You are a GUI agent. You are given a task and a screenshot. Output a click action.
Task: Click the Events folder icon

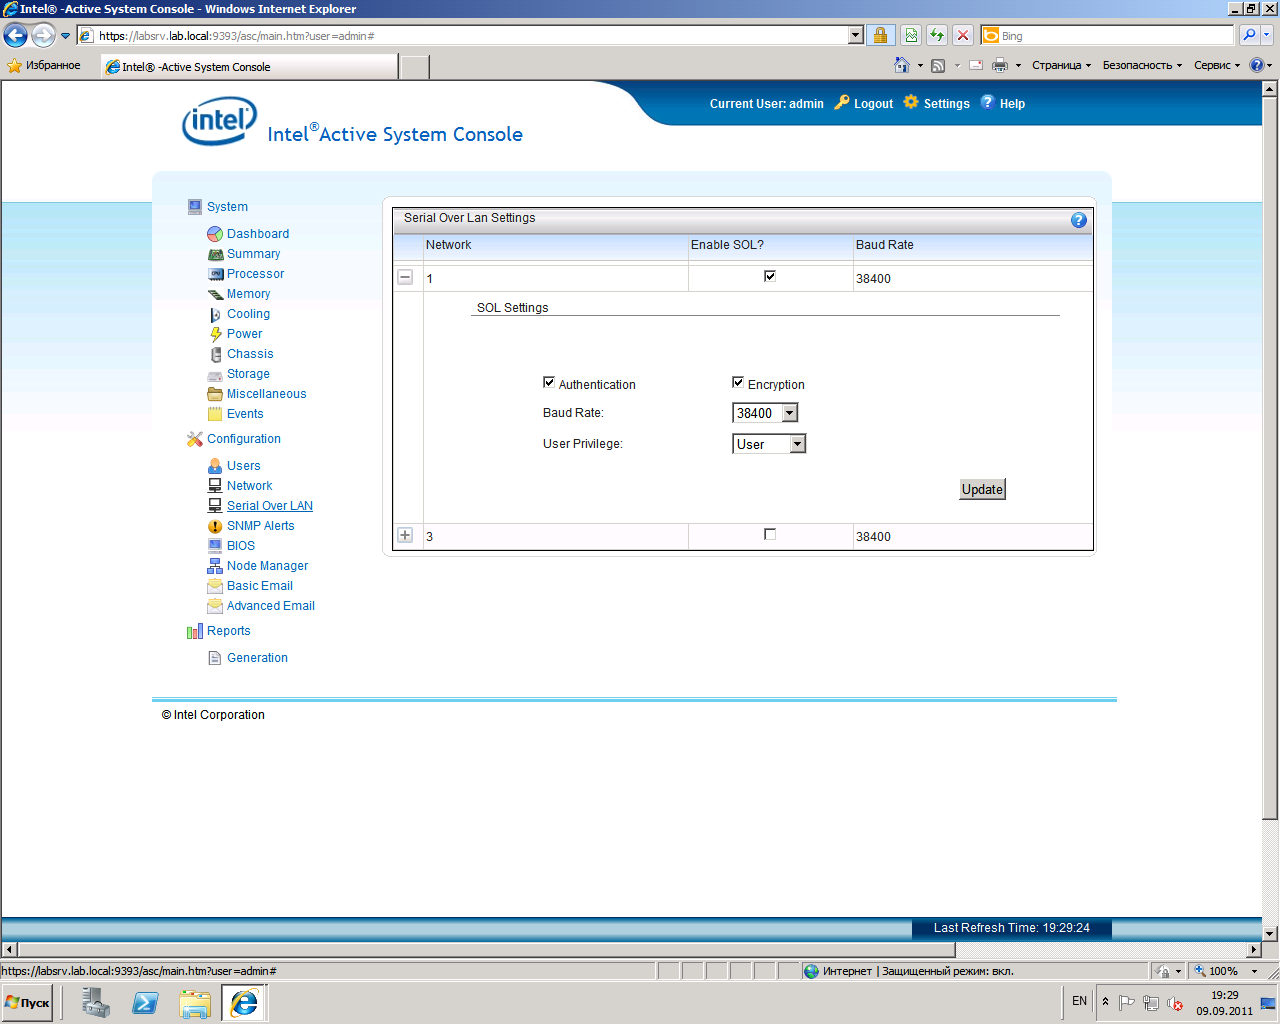tap(215, 414)
